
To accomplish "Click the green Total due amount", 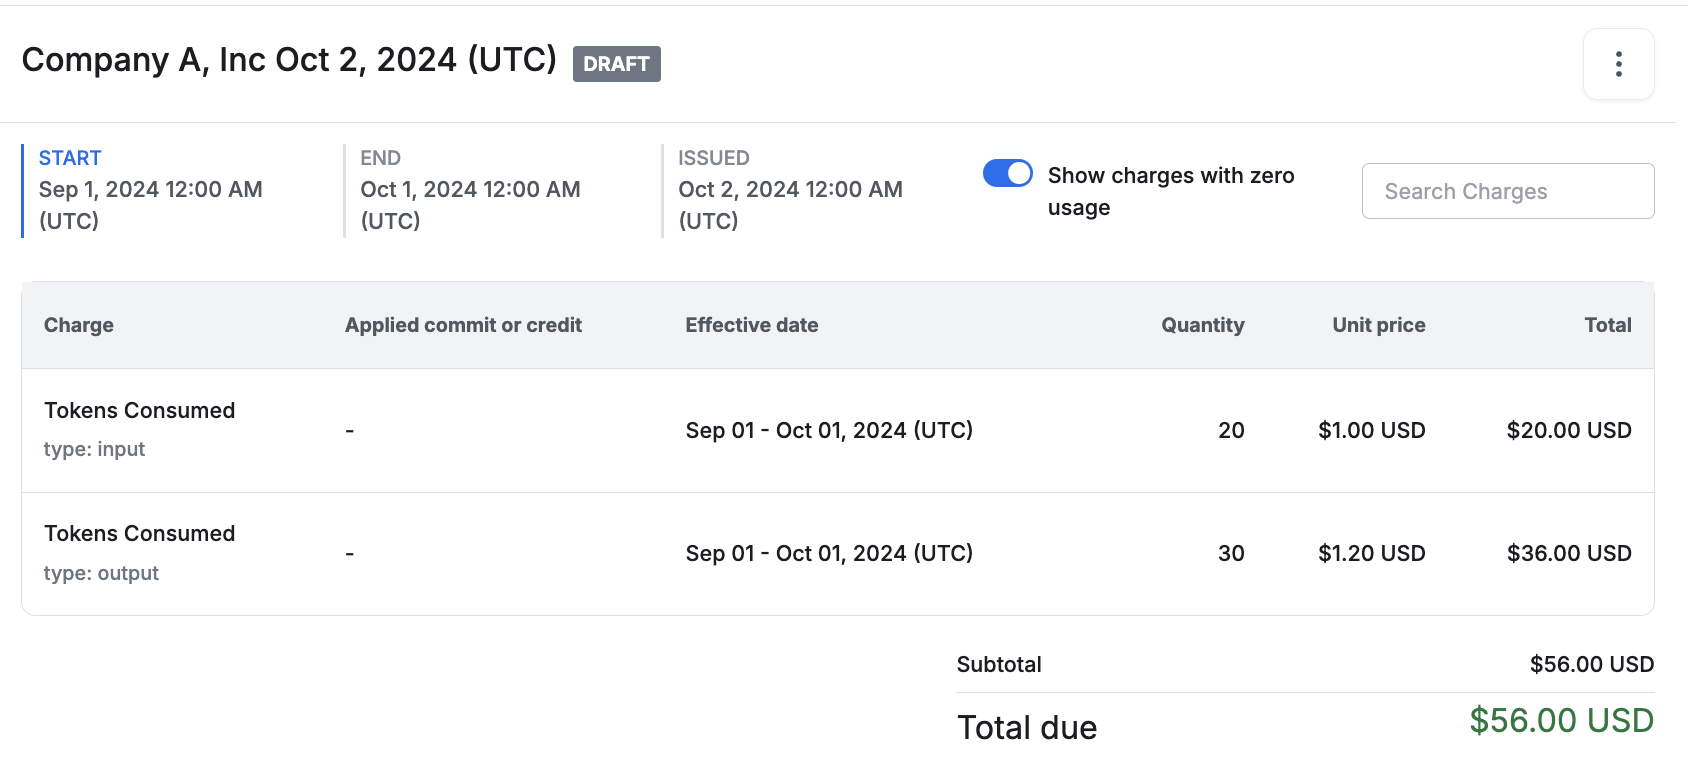I will tap(1560, 721).
